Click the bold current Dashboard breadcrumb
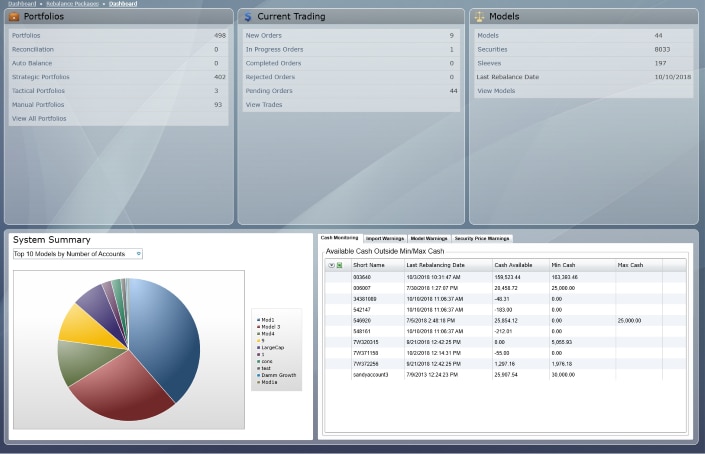 point(123,4)
